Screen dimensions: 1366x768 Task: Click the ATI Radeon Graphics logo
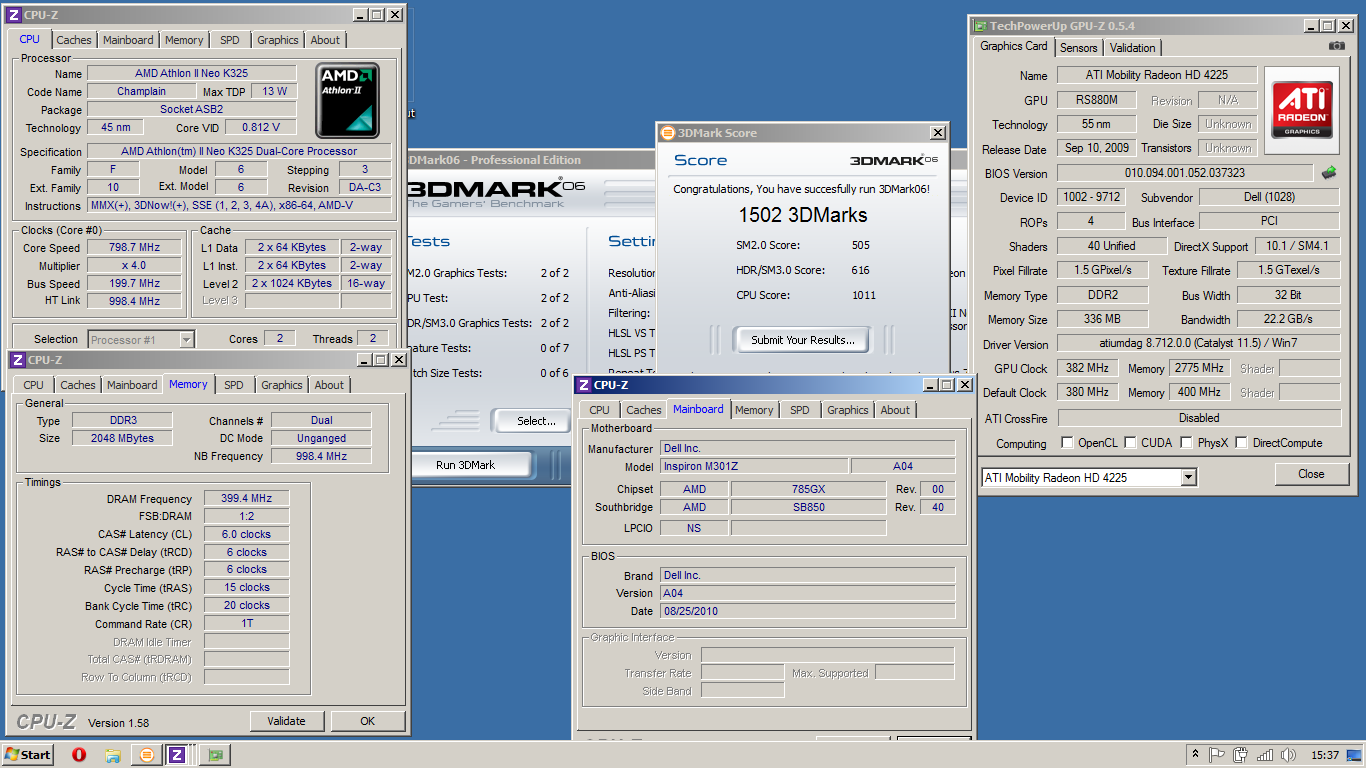pyautogui.click(x=1302, y=111)
